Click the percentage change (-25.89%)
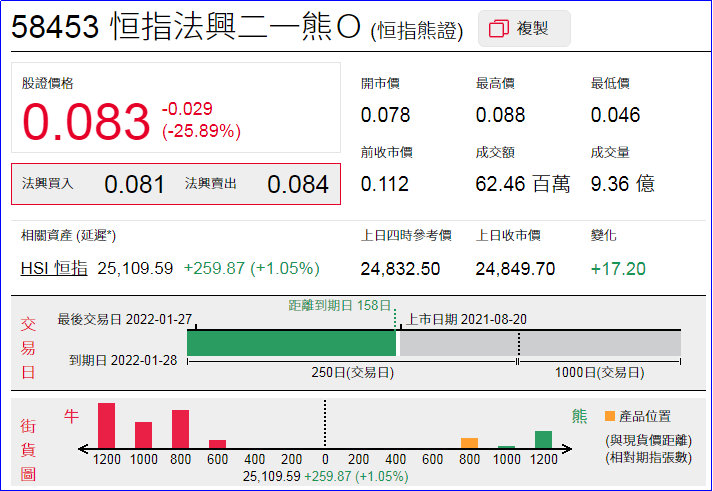 point(201,131)
